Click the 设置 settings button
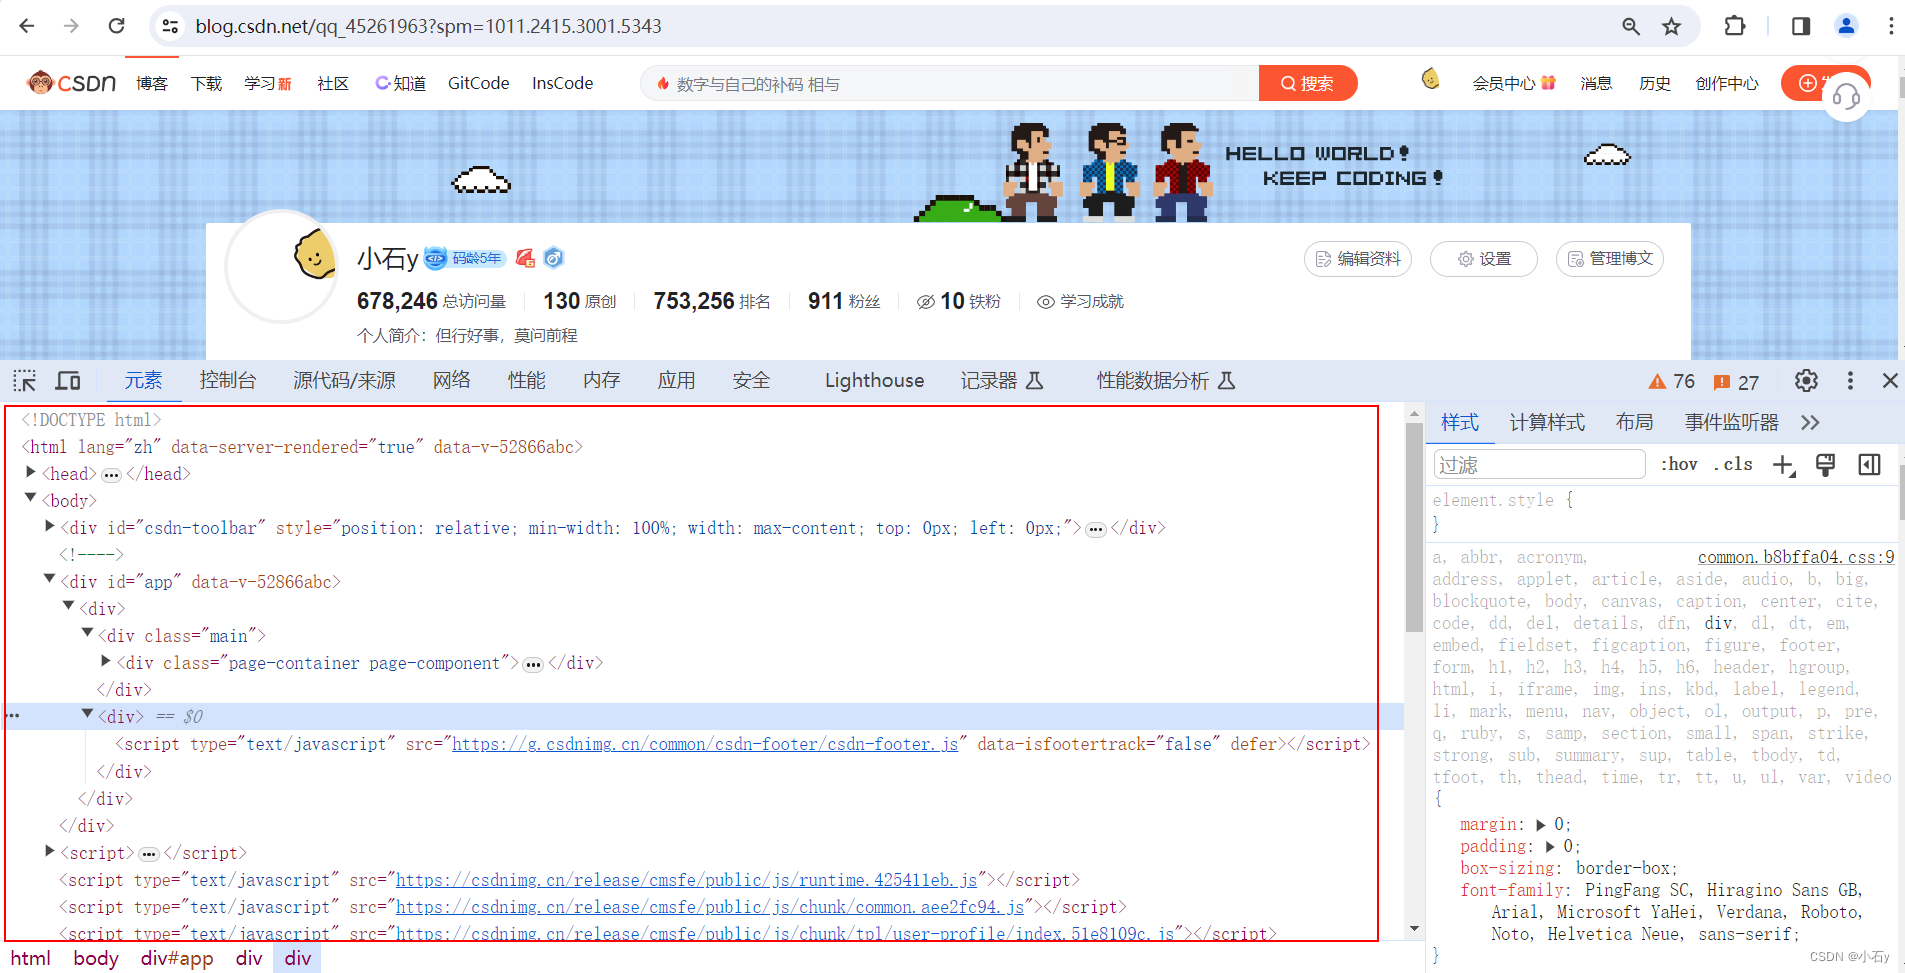This screenshot has height=973, width=1905. click(1484, 259)
